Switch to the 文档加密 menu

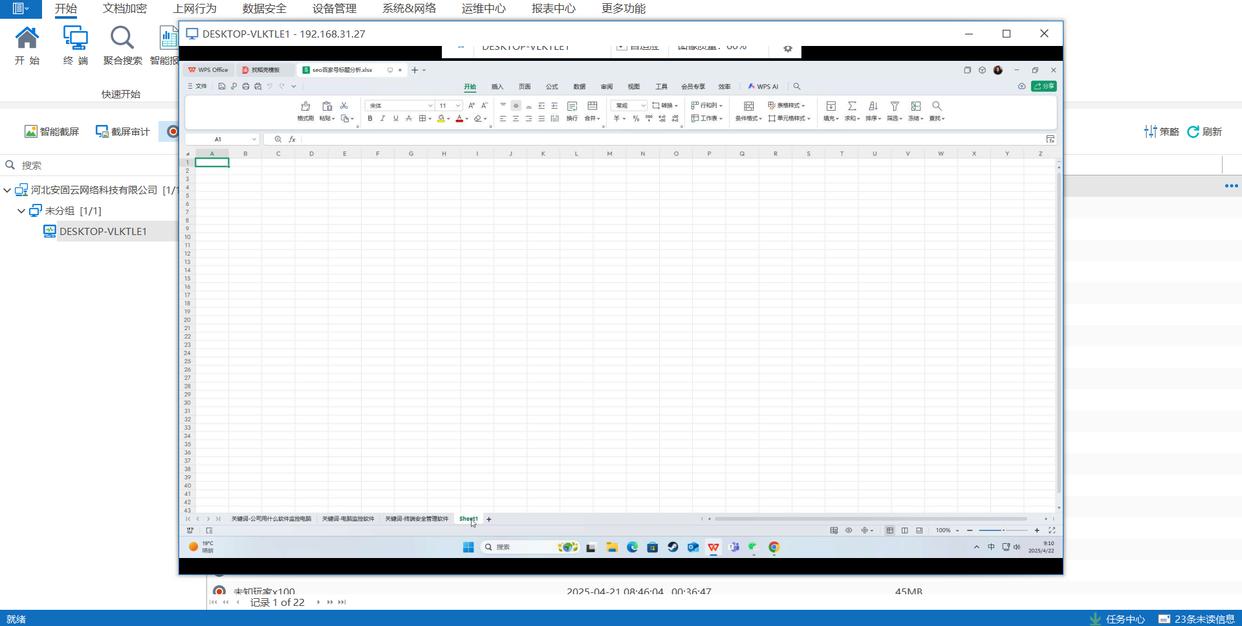(x=125, y=8)
